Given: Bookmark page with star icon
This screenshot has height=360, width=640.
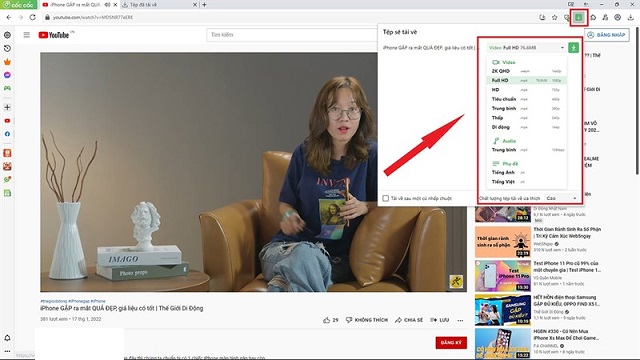Looking at the screenshot, I should [554, 17].
